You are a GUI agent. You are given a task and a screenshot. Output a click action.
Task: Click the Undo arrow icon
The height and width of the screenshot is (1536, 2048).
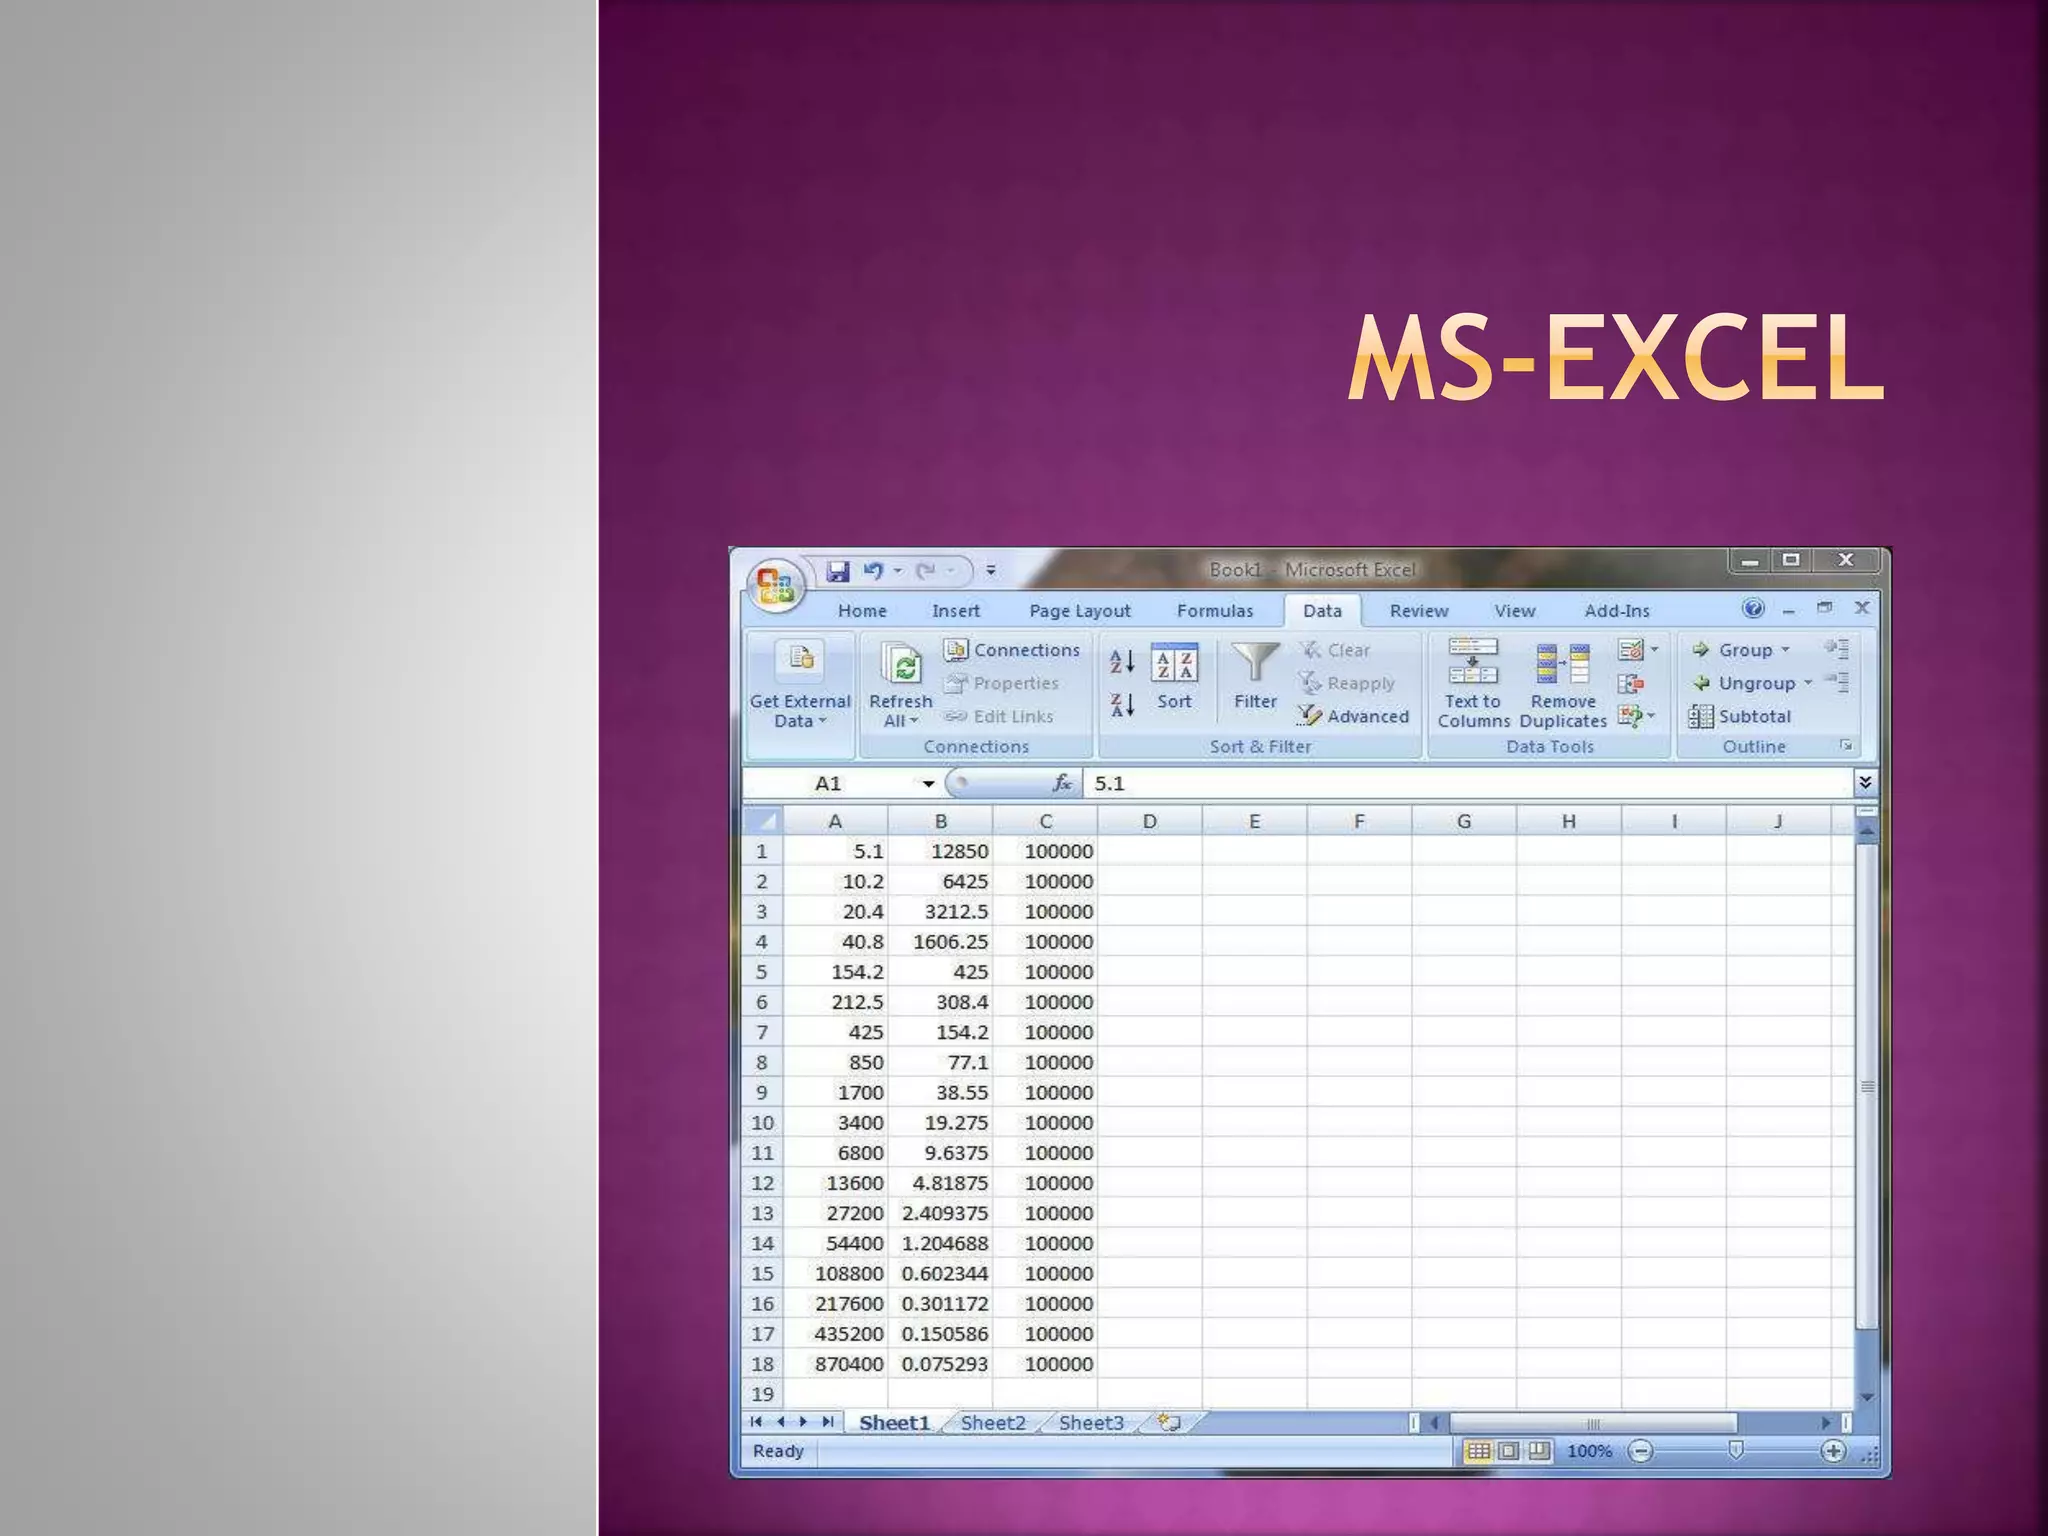pos(873,570)
